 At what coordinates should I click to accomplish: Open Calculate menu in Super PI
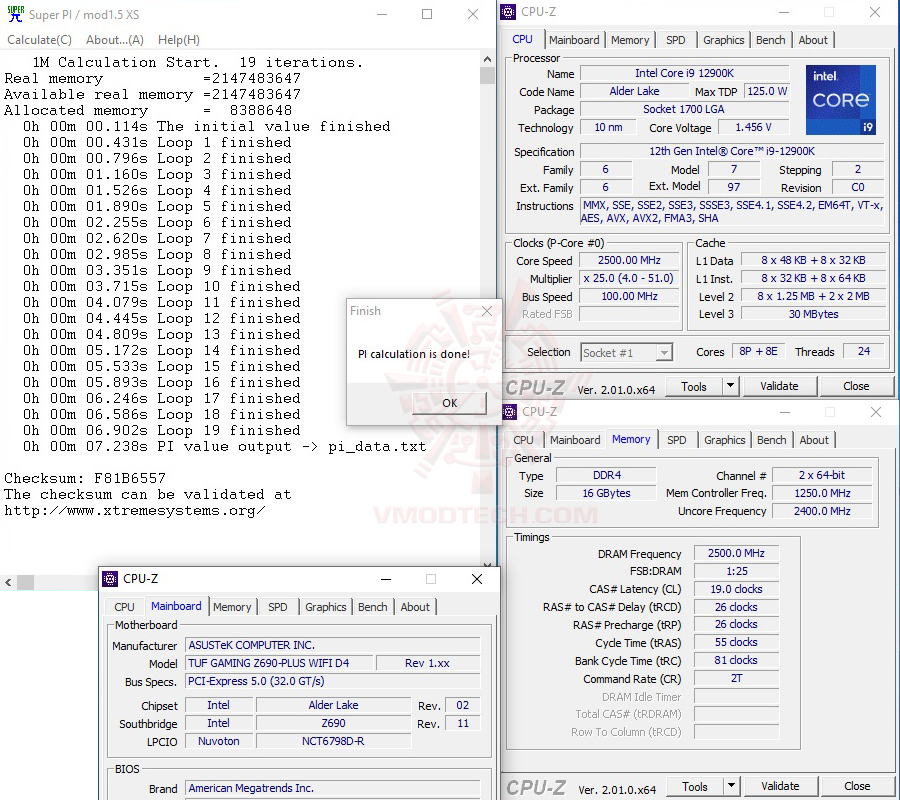coord(39,40)
